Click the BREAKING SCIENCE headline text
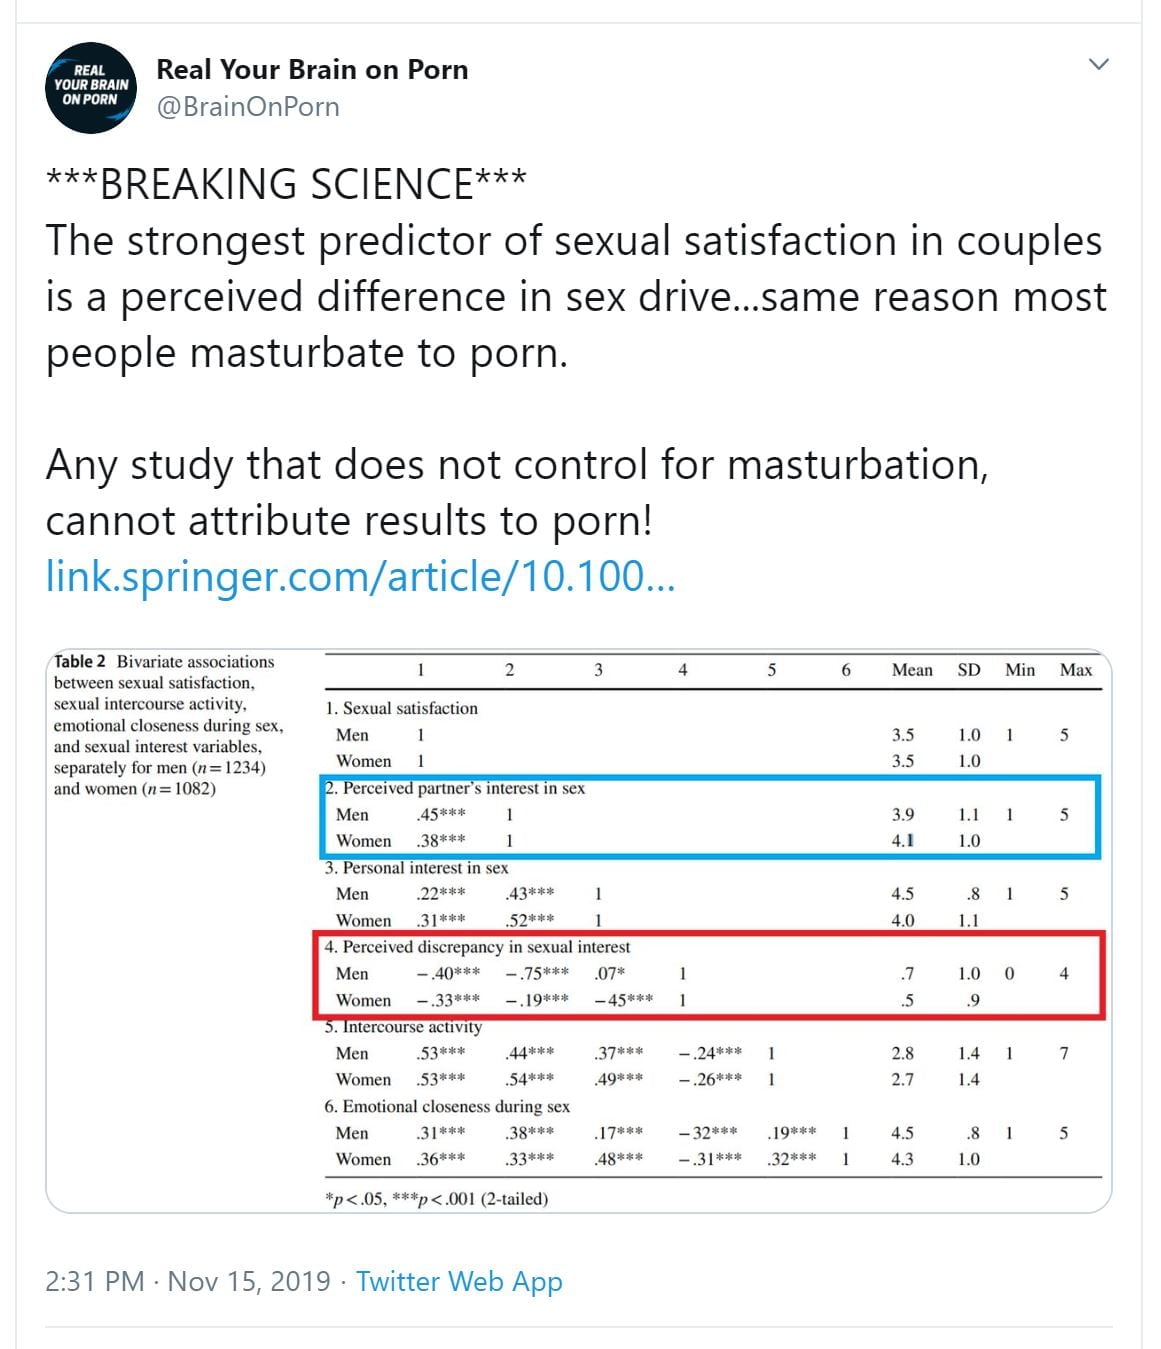Screen dimensions: 1161x1349 286,185
